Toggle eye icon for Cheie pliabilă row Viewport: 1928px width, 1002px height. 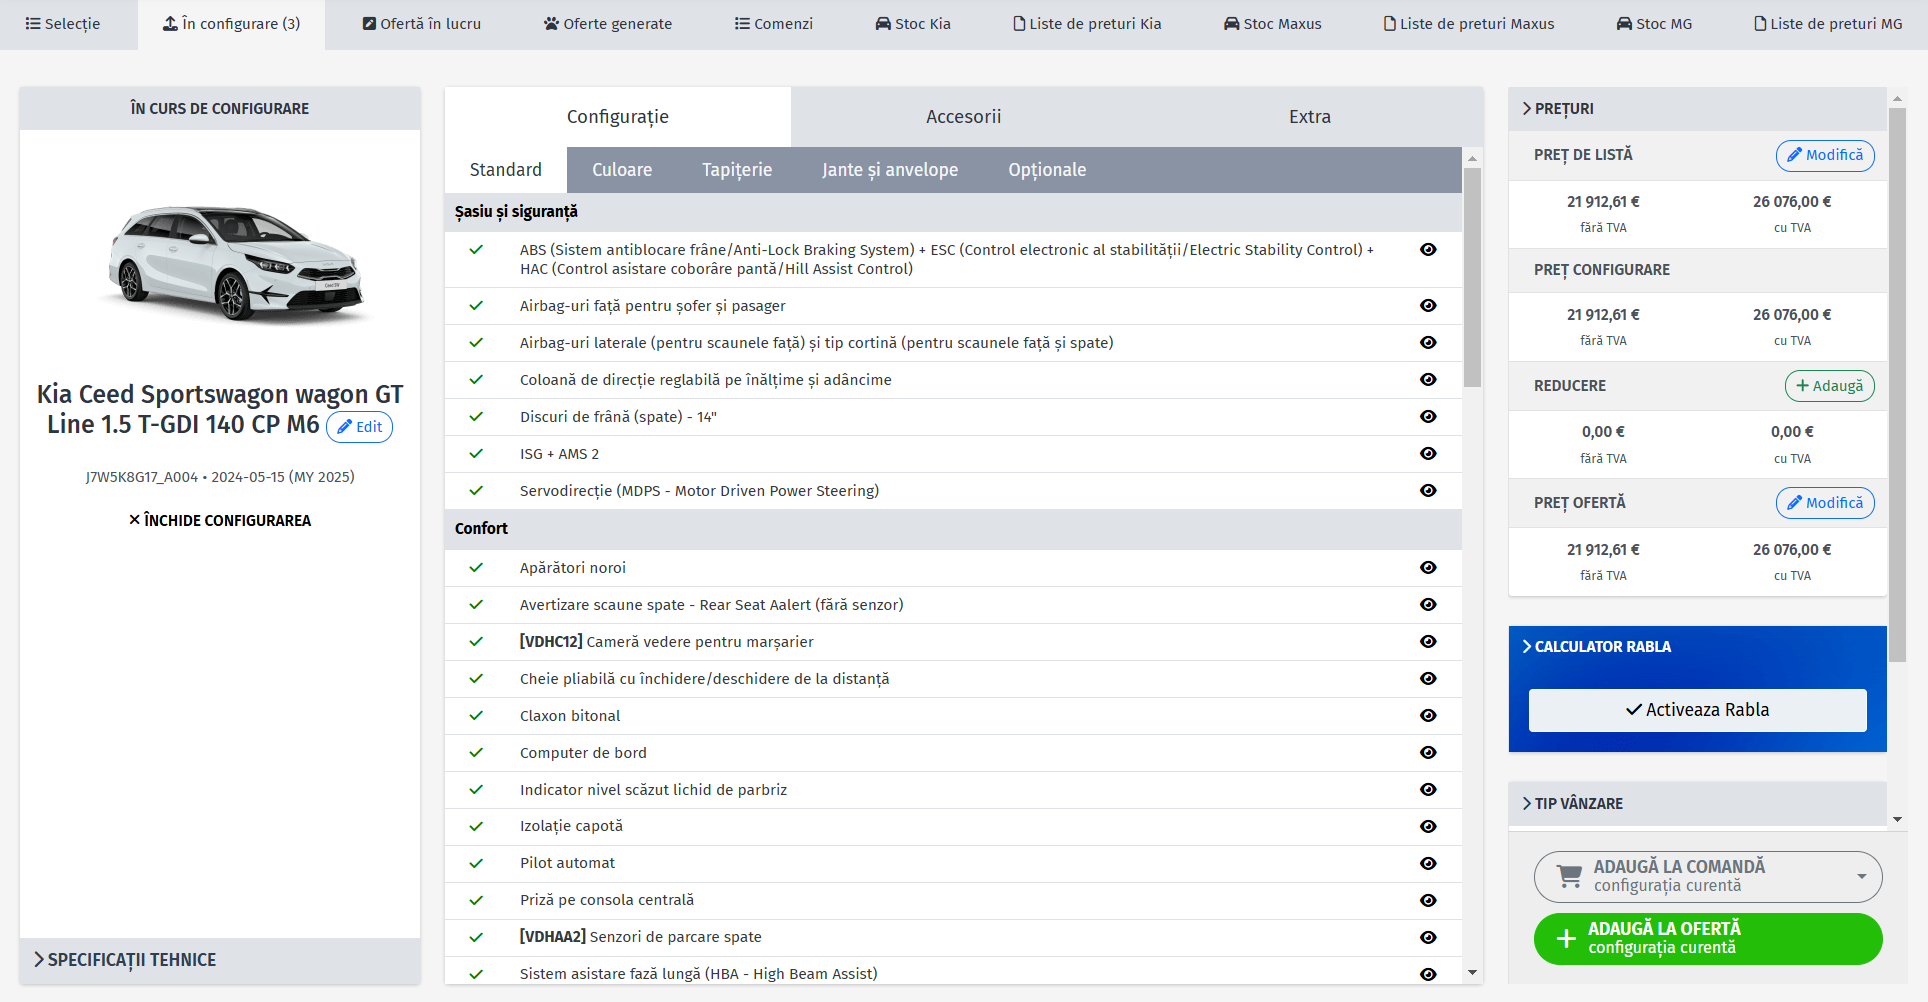1428,679
